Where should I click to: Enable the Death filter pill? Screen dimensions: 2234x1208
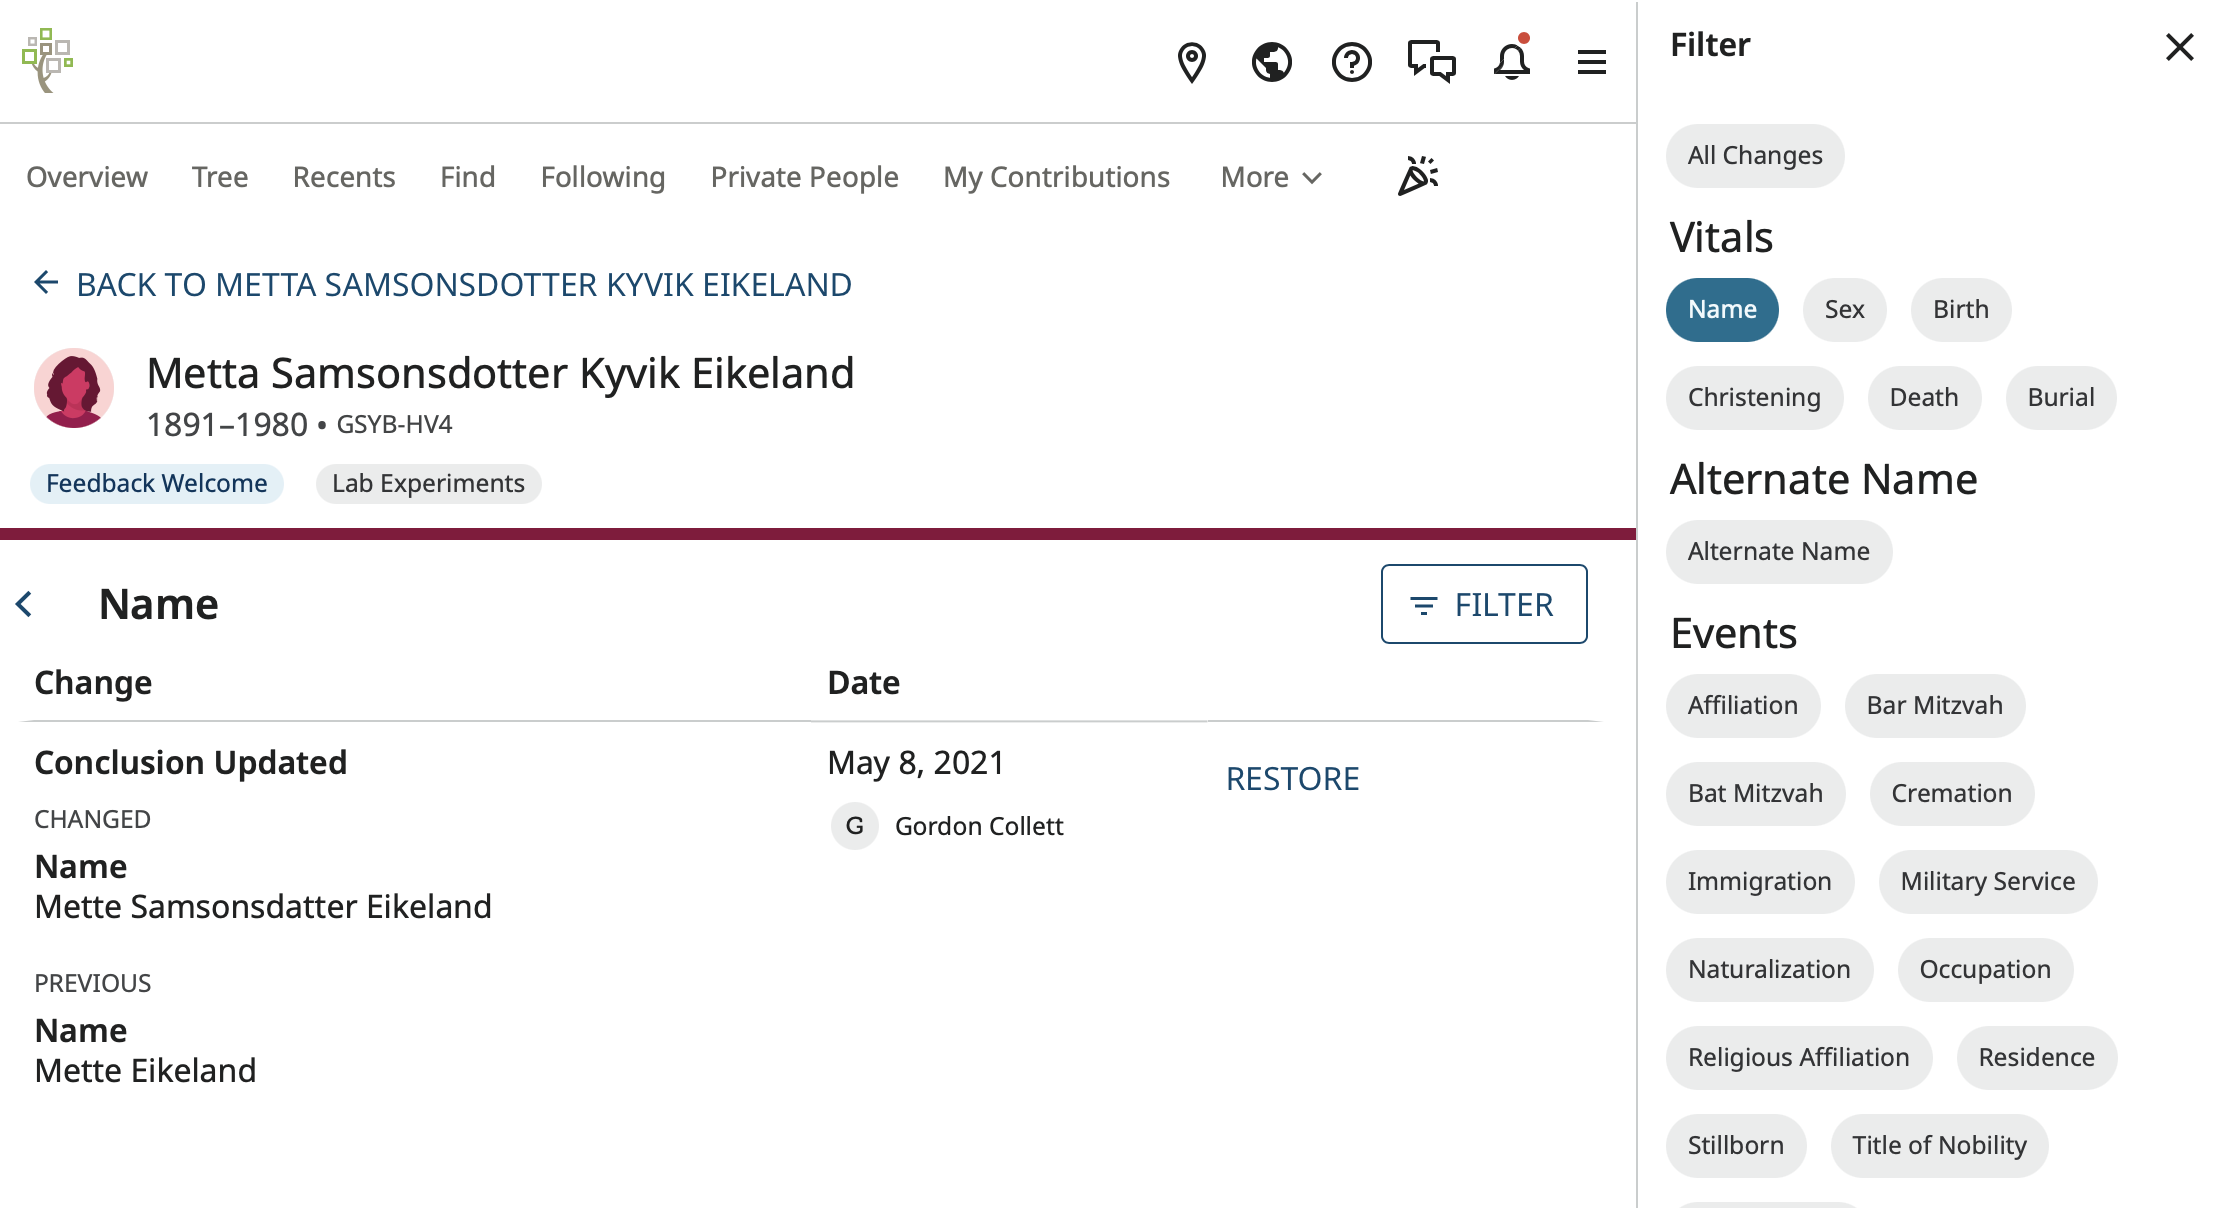click(1923, 397)
